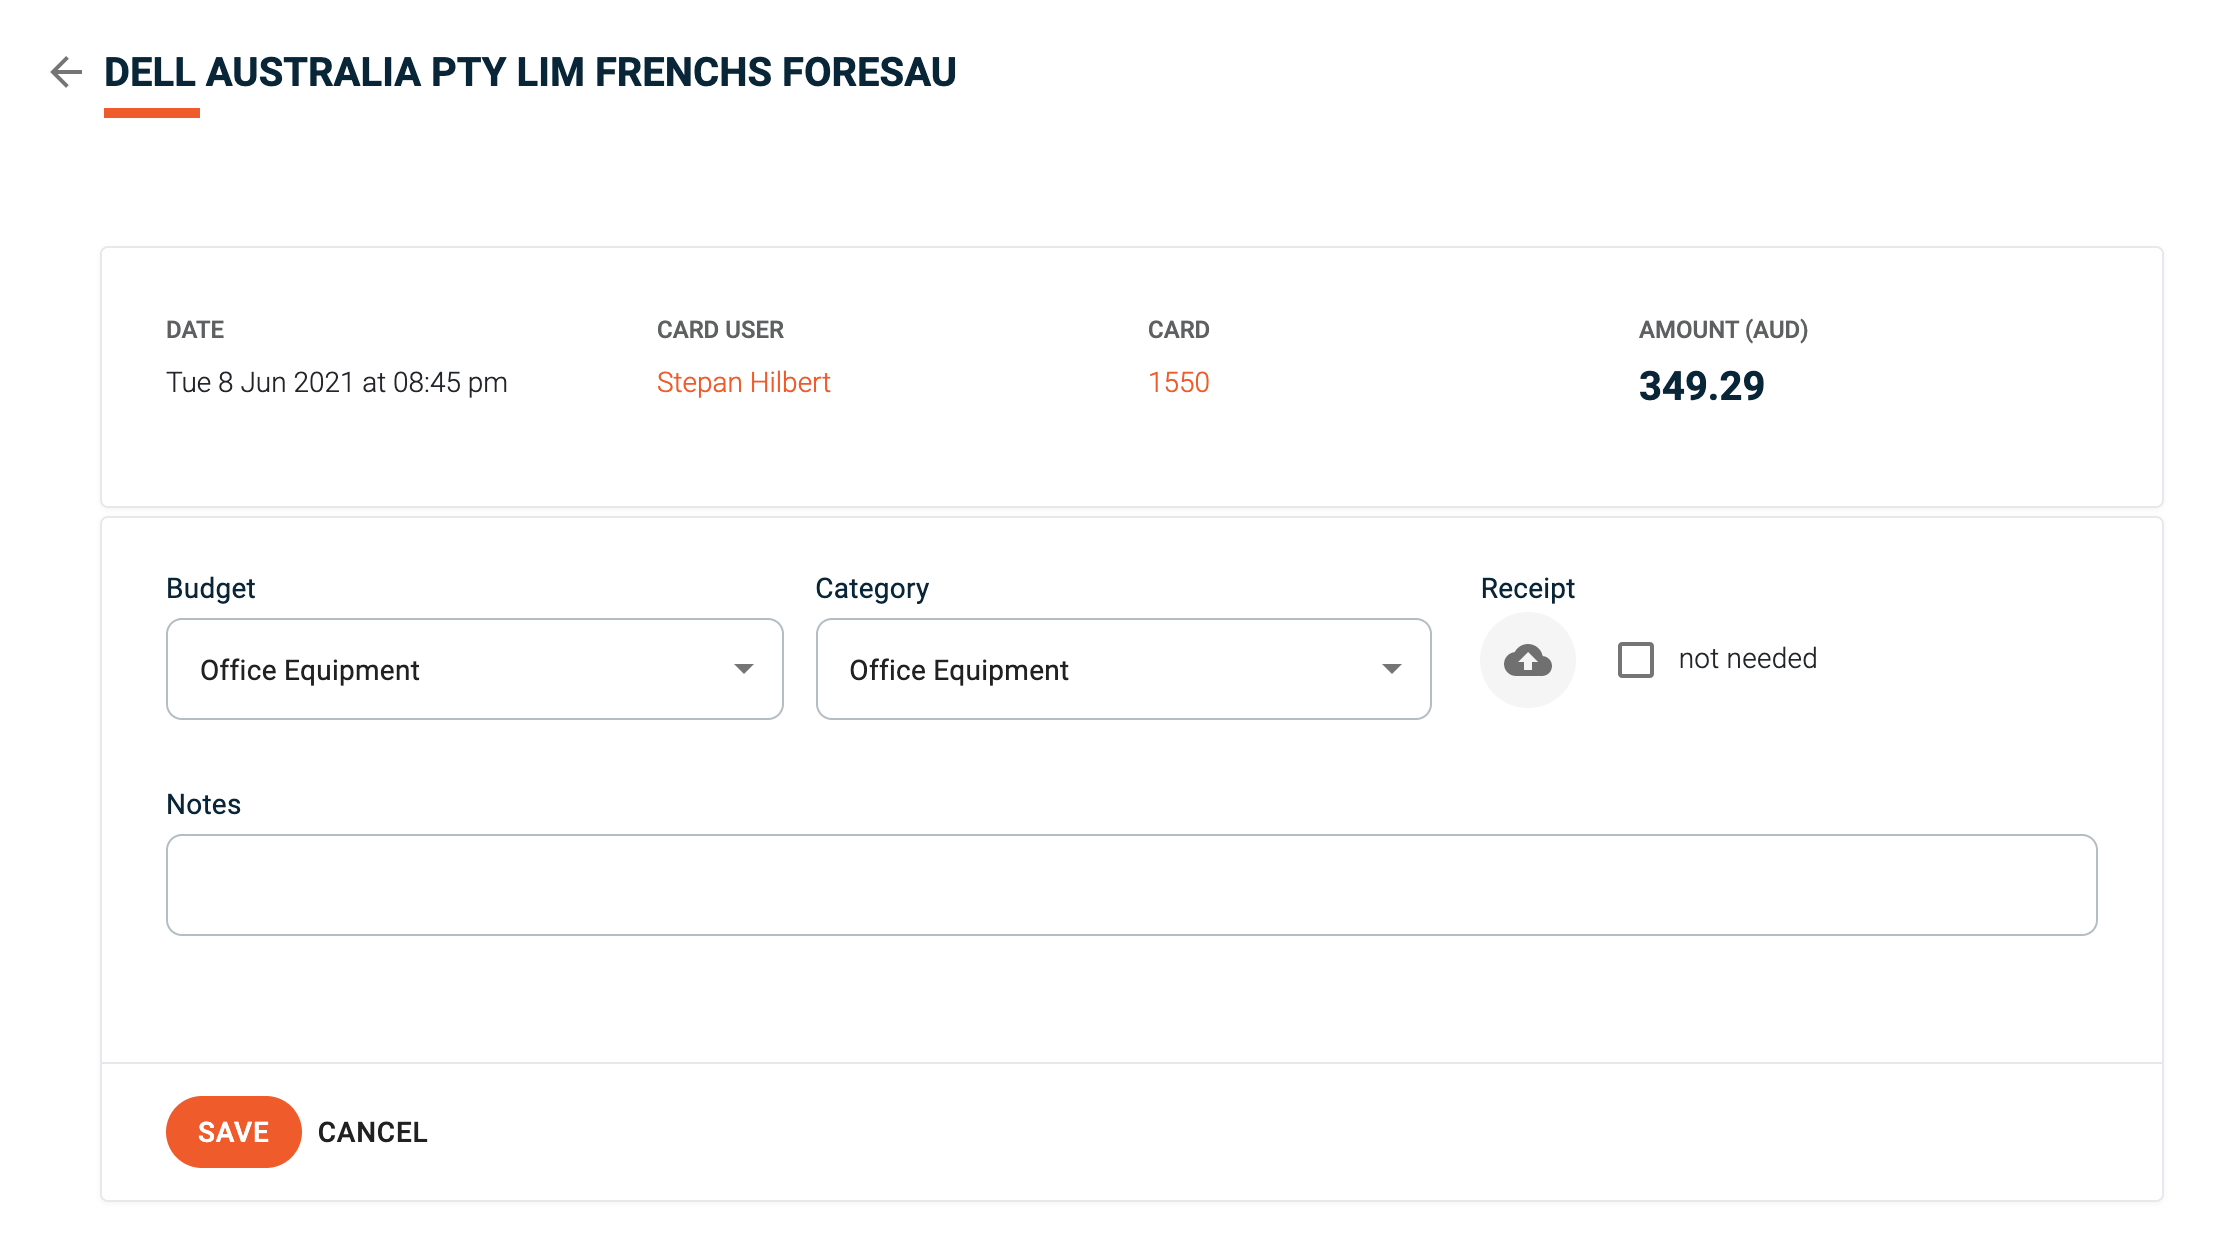Click CANCEL to discard changes

click(372, 1131)
